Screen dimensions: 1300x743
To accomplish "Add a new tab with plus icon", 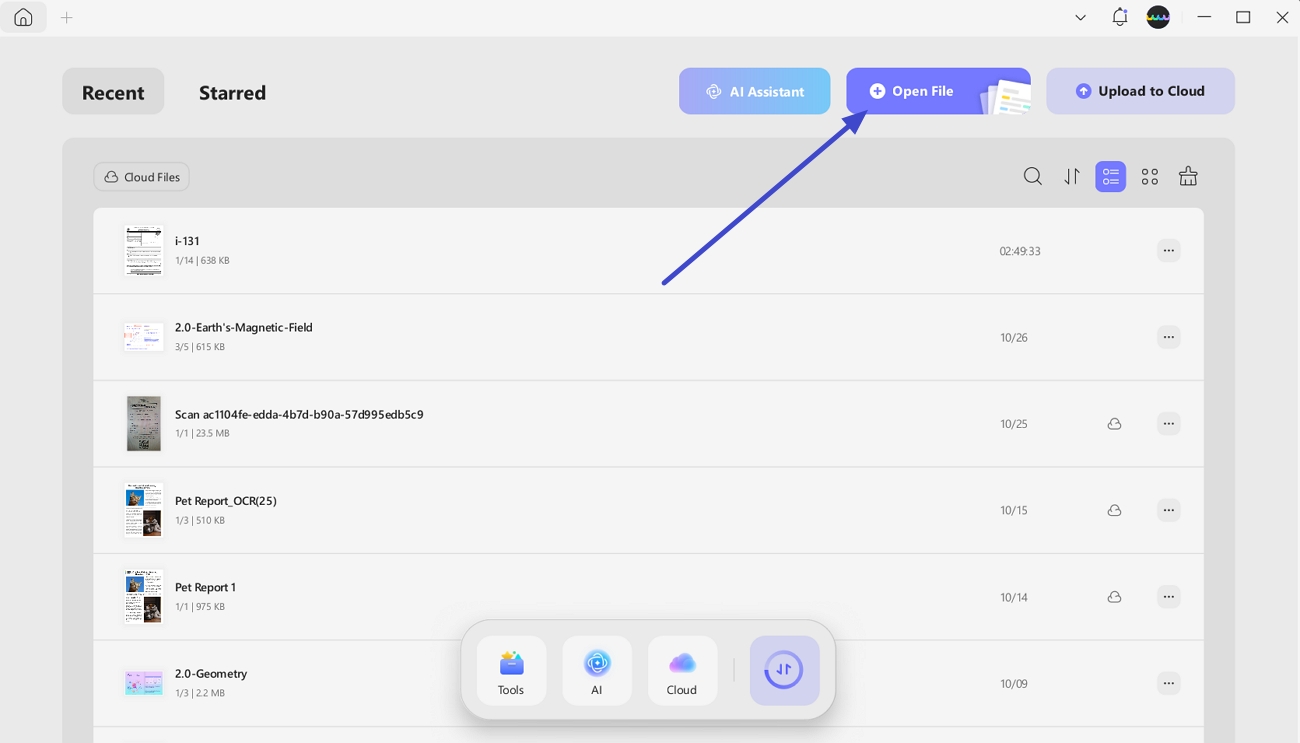I will (x=67, y=18).
